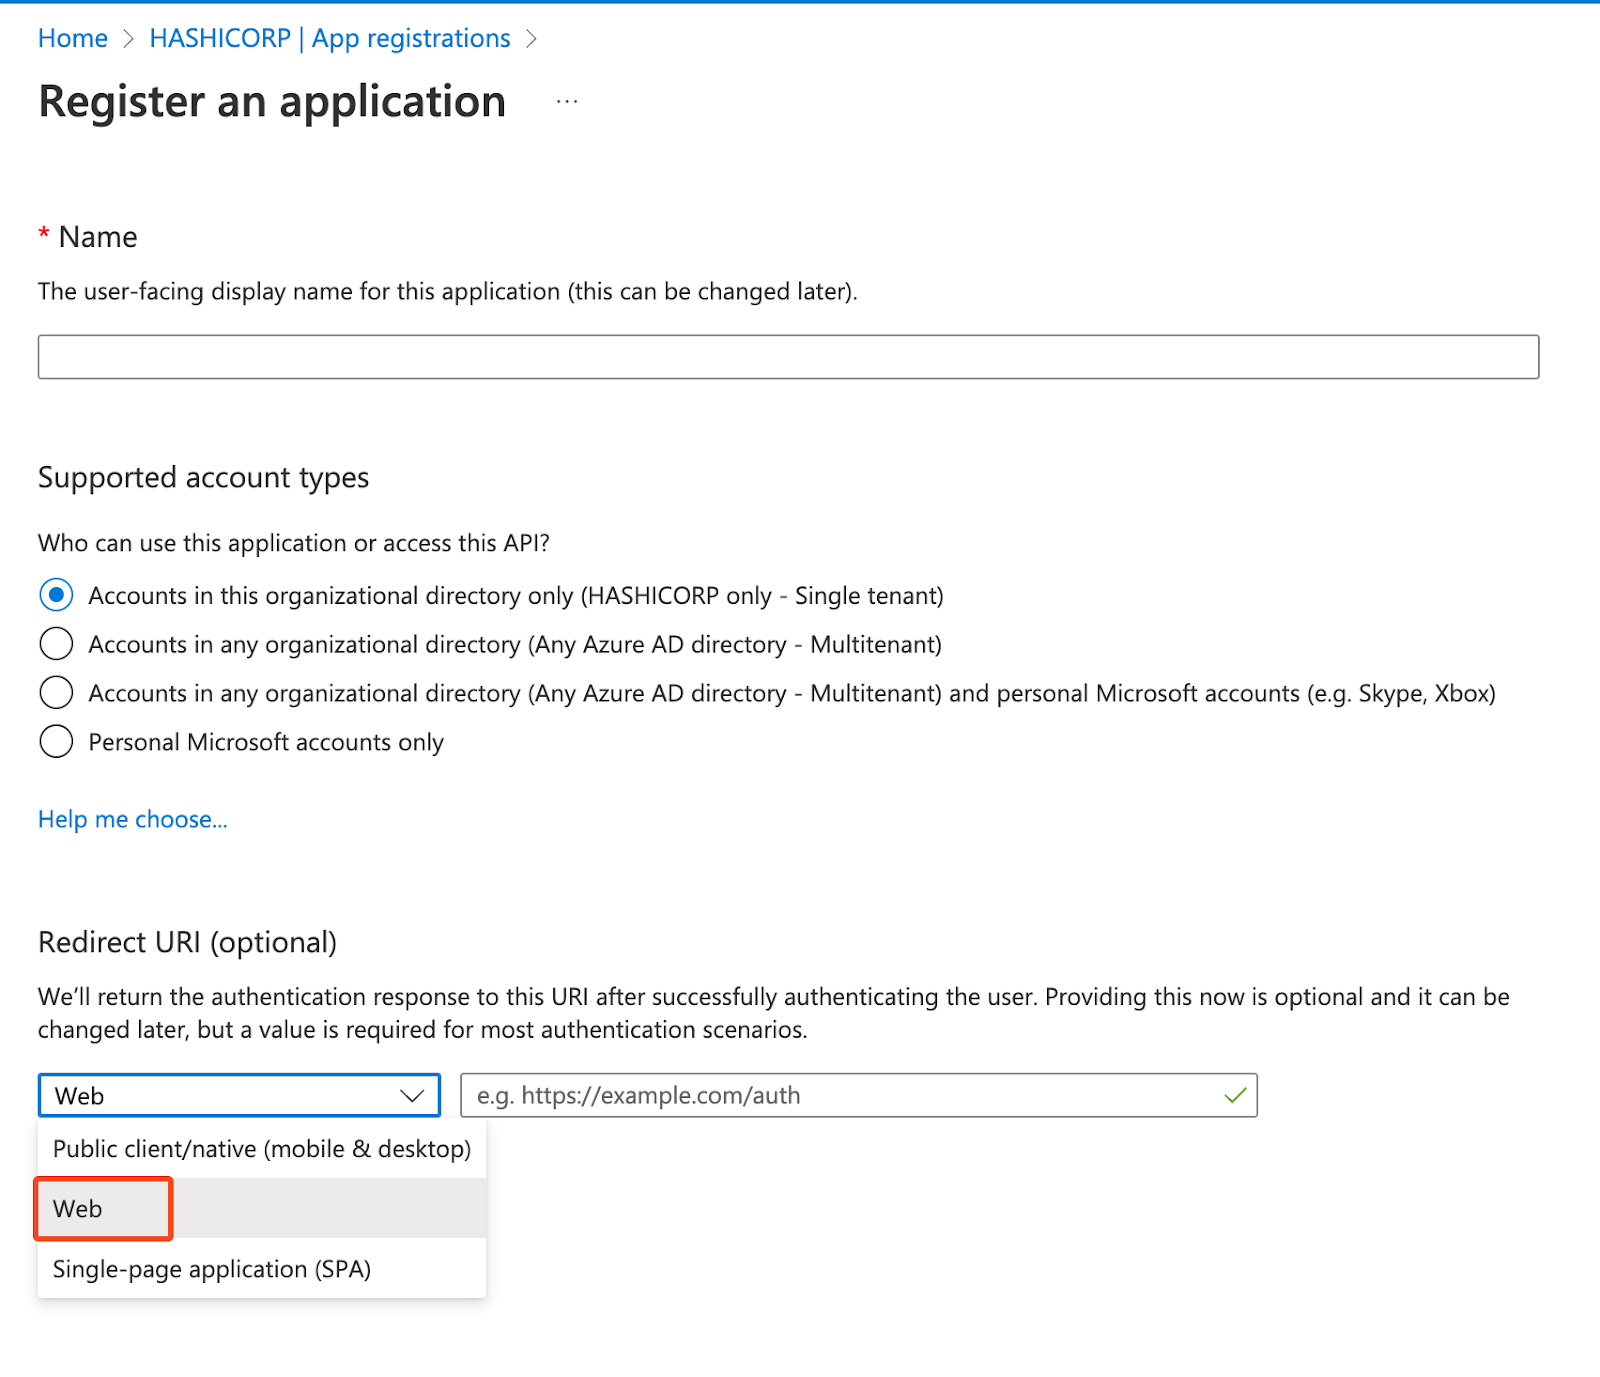Choose Single-page application (SPA) option
1600x1377 pixels.
(x=211, y=1269)
